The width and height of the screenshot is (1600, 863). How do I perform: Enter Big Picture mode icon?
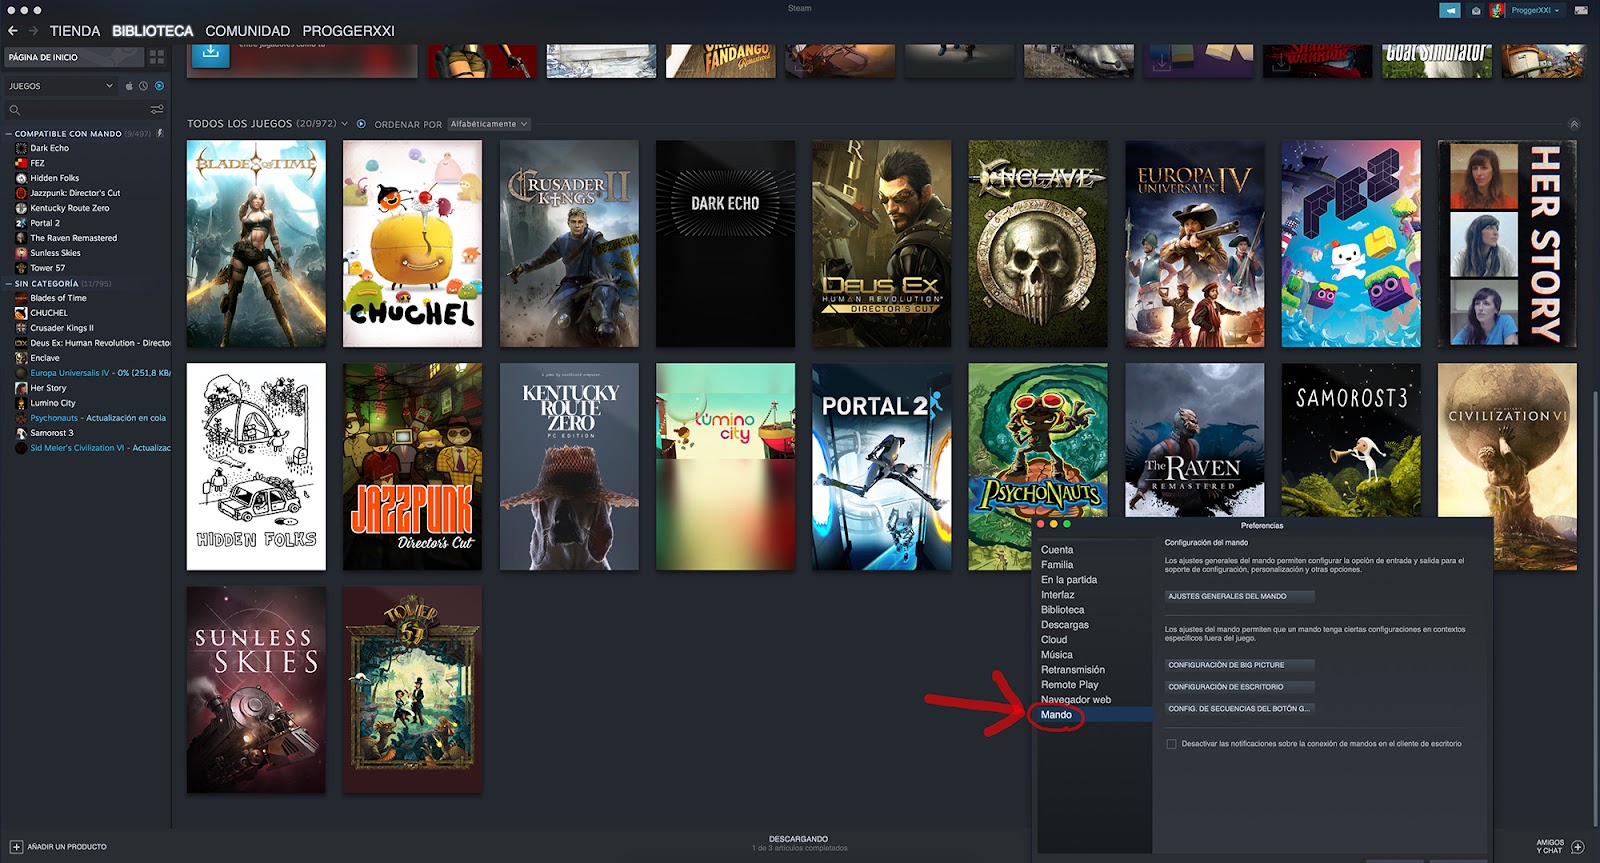point(1581,10)
